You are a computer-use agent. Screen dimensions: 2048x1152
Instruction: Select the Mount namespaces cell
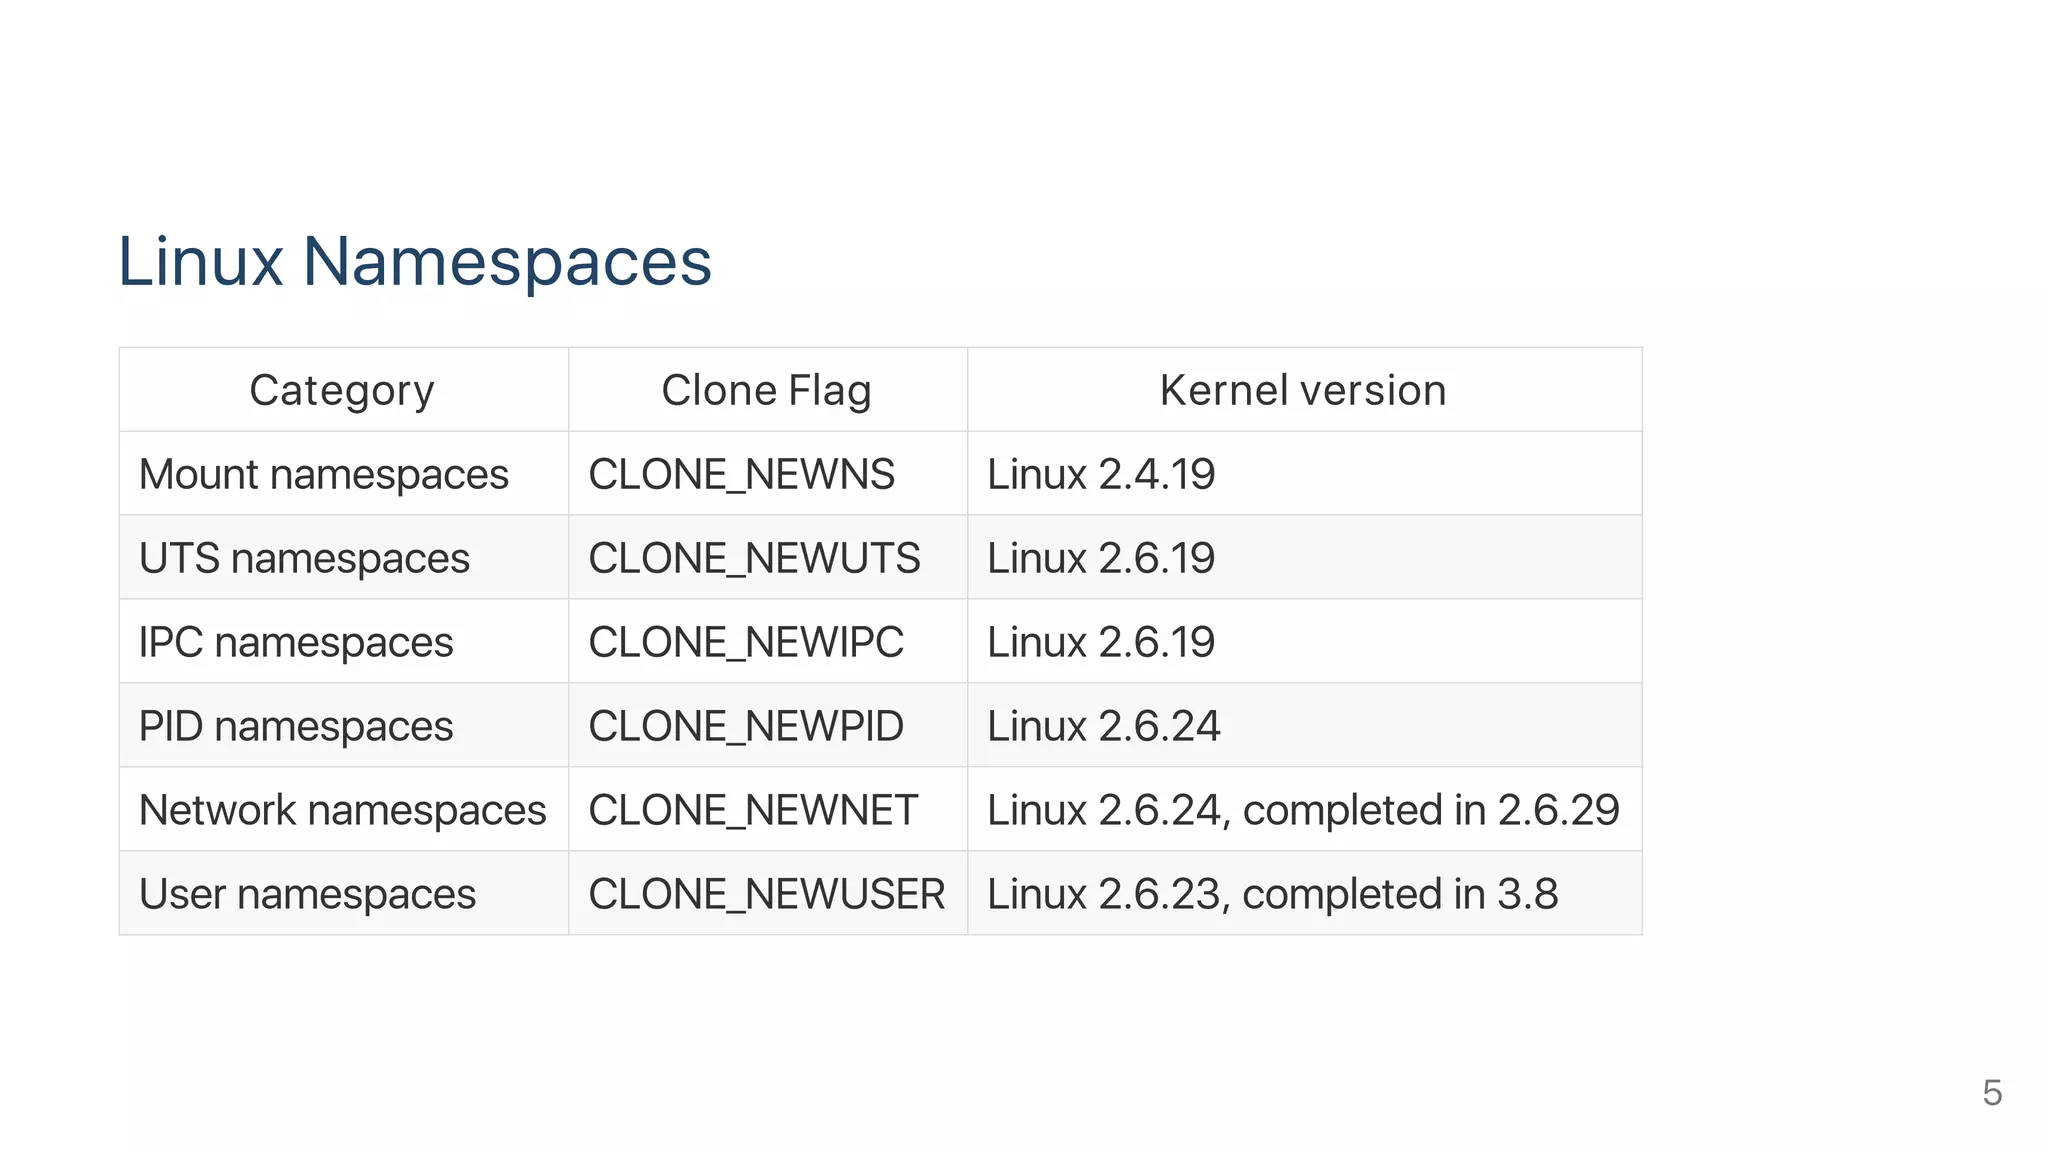pos(324,474)
